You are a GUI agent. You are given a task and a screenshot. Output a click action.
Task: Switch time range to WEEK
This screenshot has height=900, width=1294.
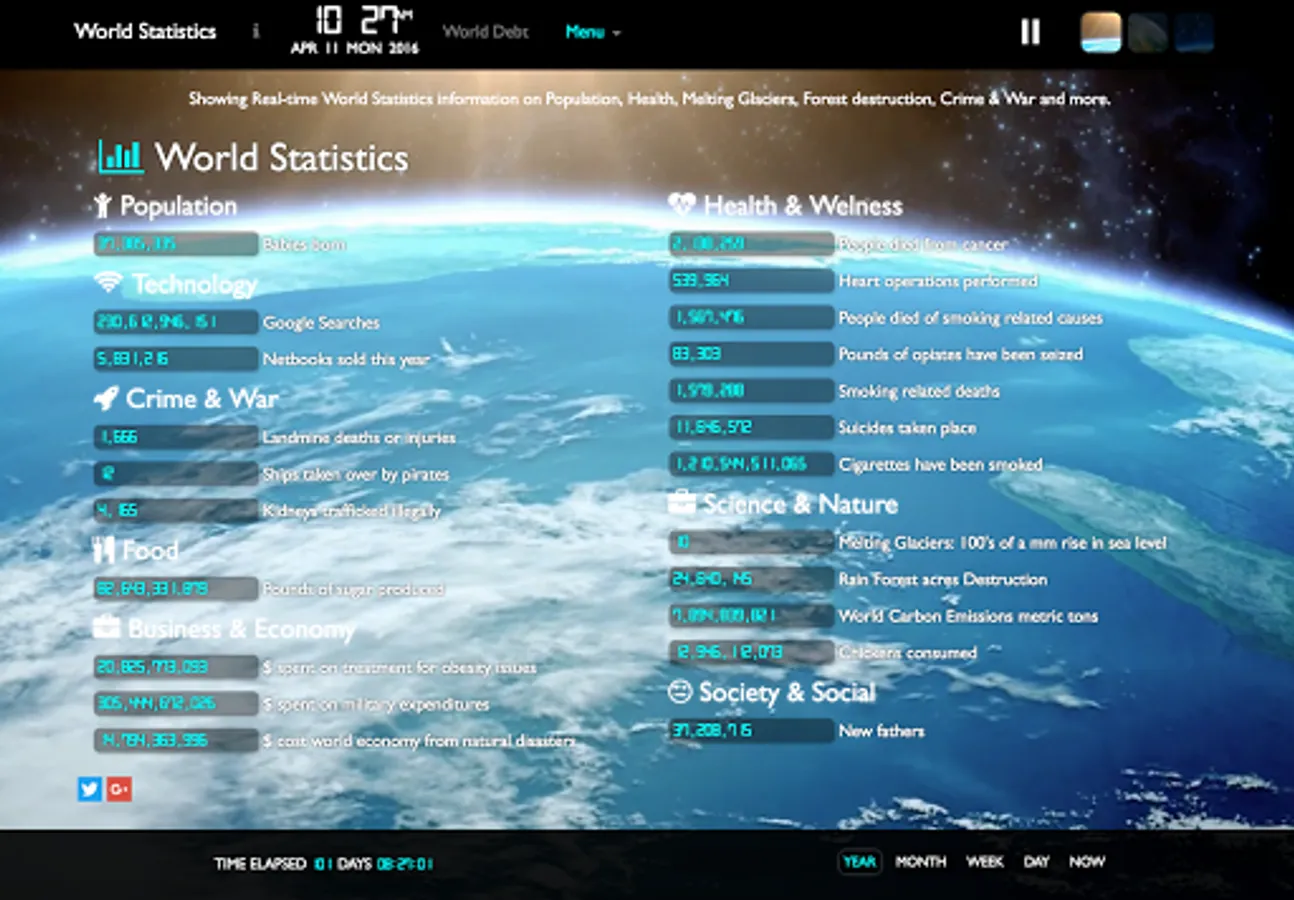click(985, 861)
